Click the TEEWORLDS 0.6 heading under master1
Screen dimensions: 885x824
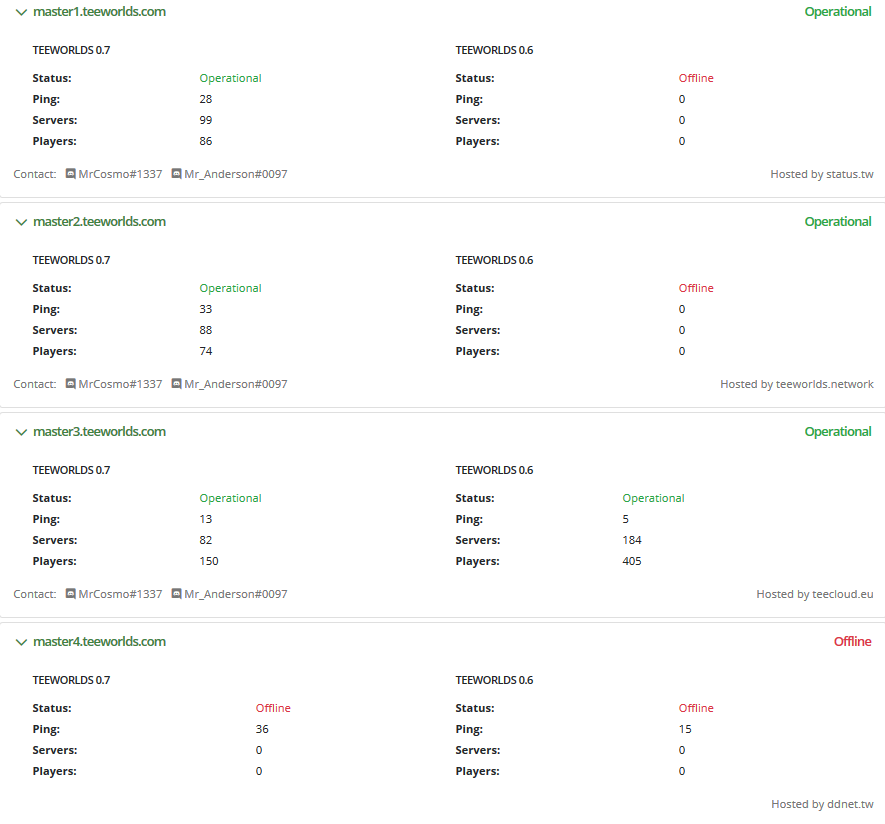[x=494, y=50]
